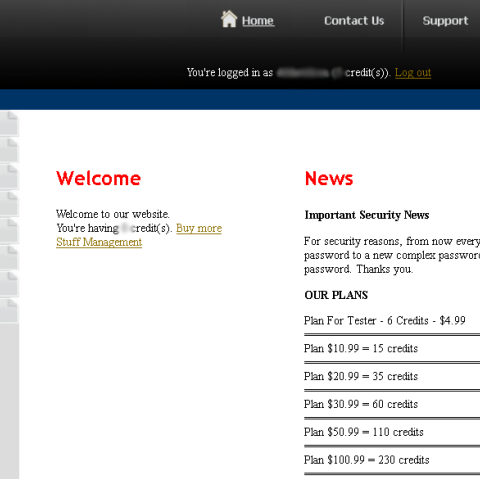Screen dimensions: 480x479
Task: Open the Stuff Management link
Action: (99, 242)
